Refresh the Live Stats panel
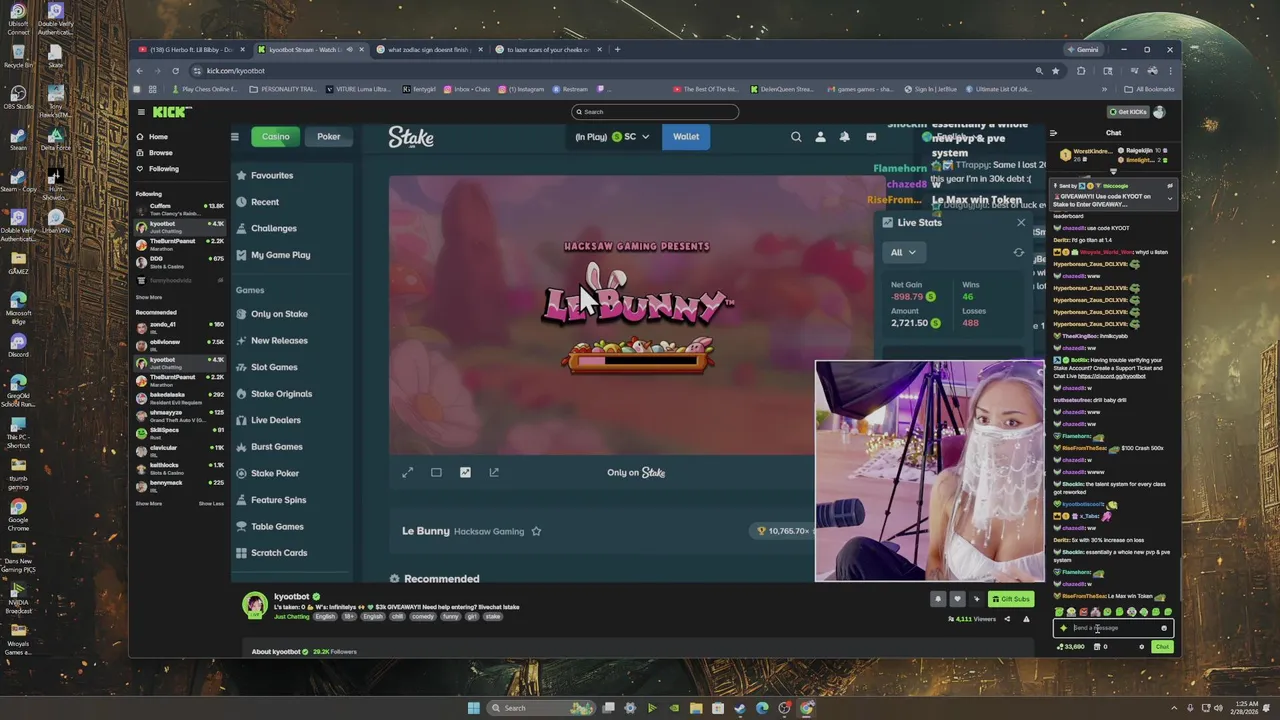This screenshot has height=720, width=1280. [x=1019, y=252]
